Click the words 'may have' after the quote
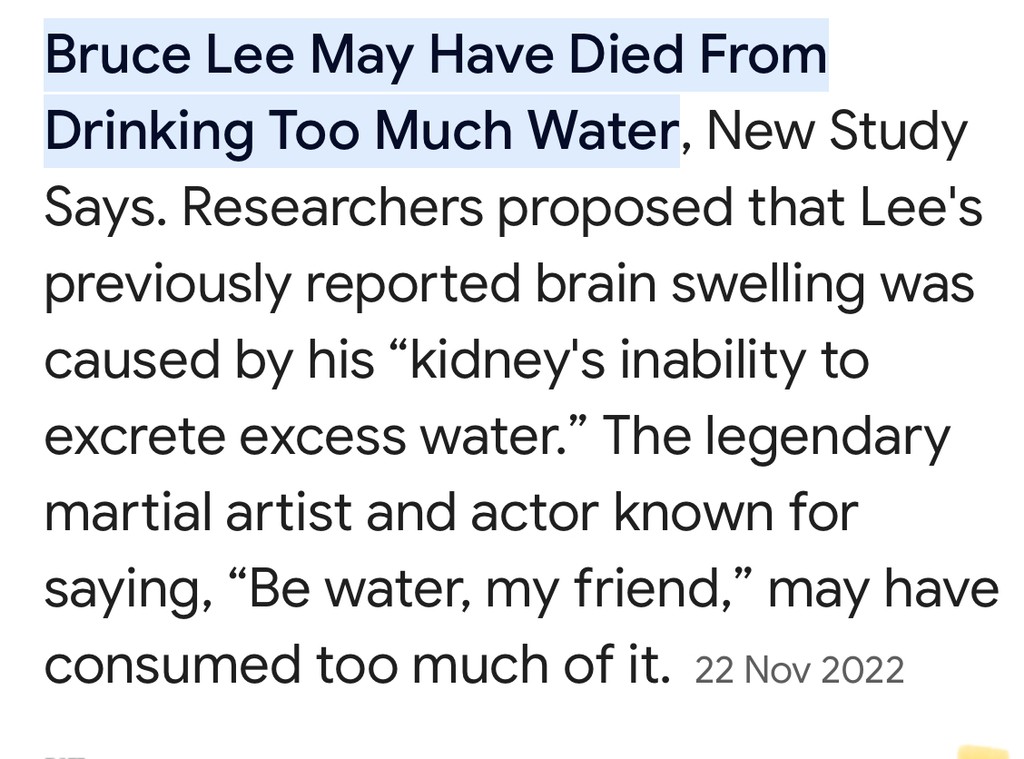This screenshot has width=1024, height=759. tap(882, 589)
